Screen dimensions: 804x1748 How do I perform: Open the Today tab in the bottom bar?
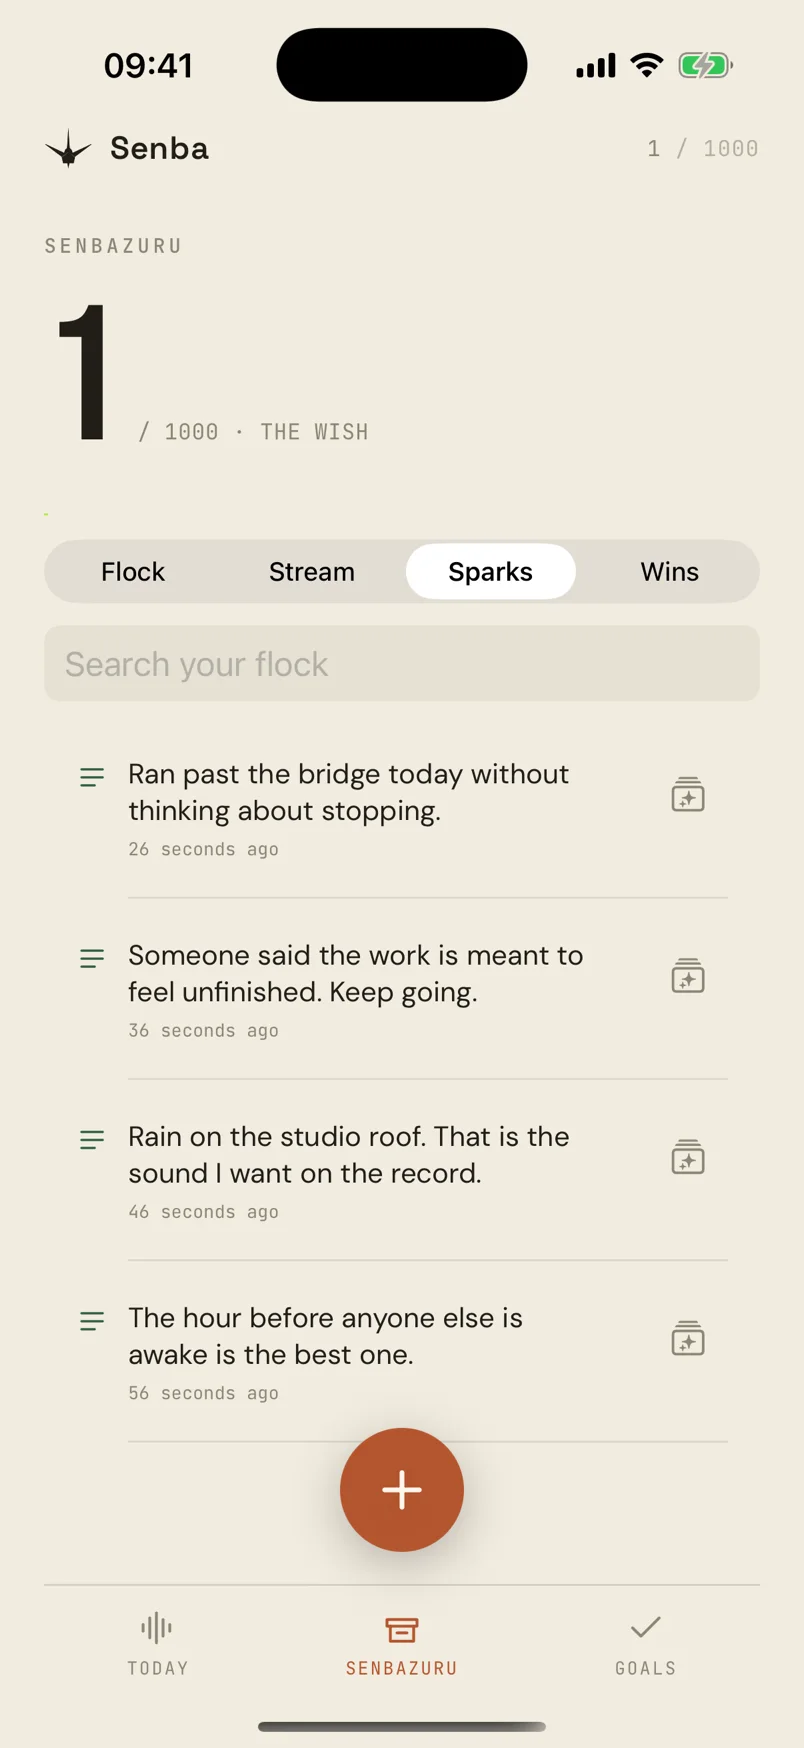tap(158, 1644)
